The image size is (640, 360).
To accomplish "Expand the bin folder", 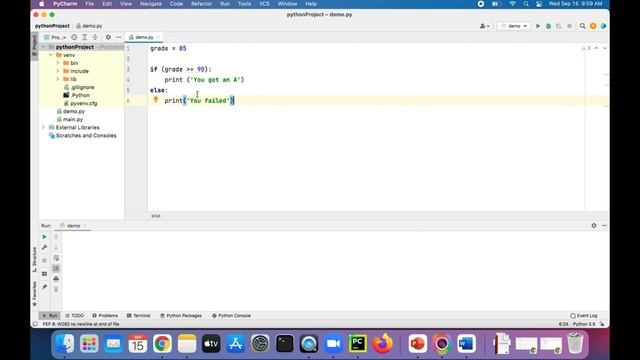I will [58, 63].
